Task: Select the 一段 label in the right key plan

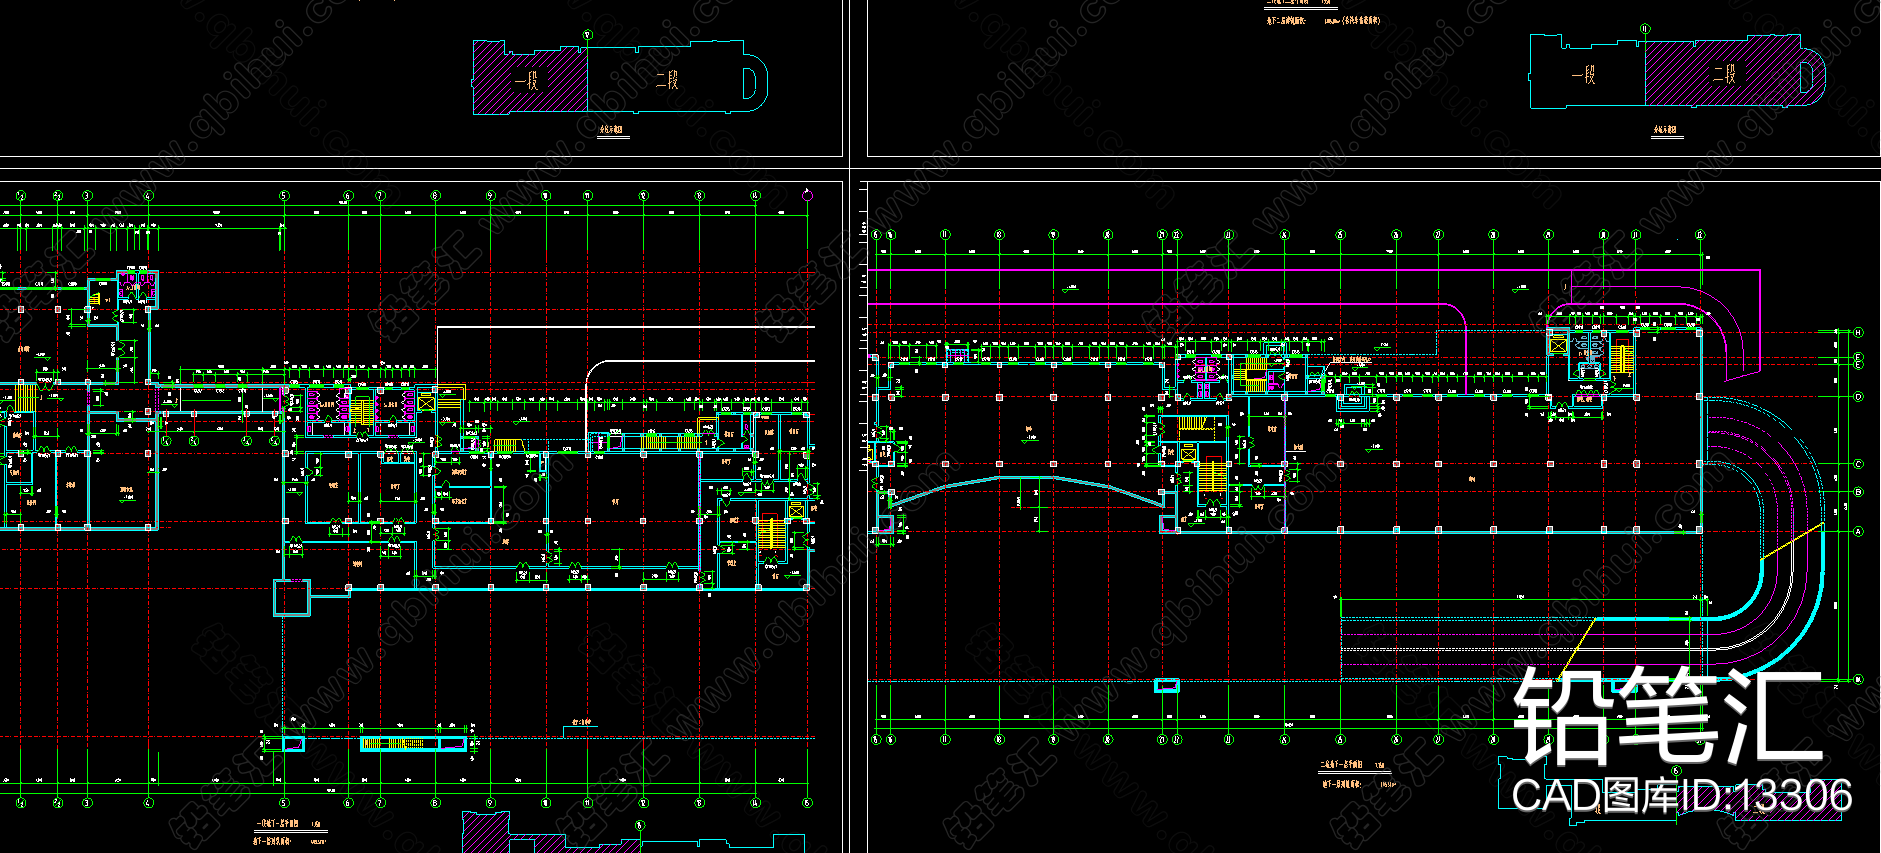Action: (x=1583, y=74)
